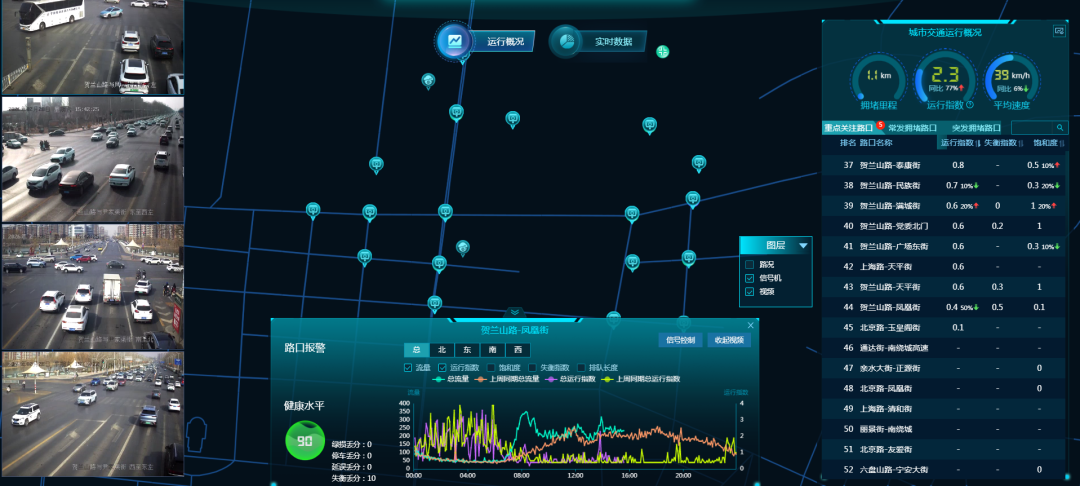Click the expand icon in 城市交通运行概况 header

[x=1059, y=32]
